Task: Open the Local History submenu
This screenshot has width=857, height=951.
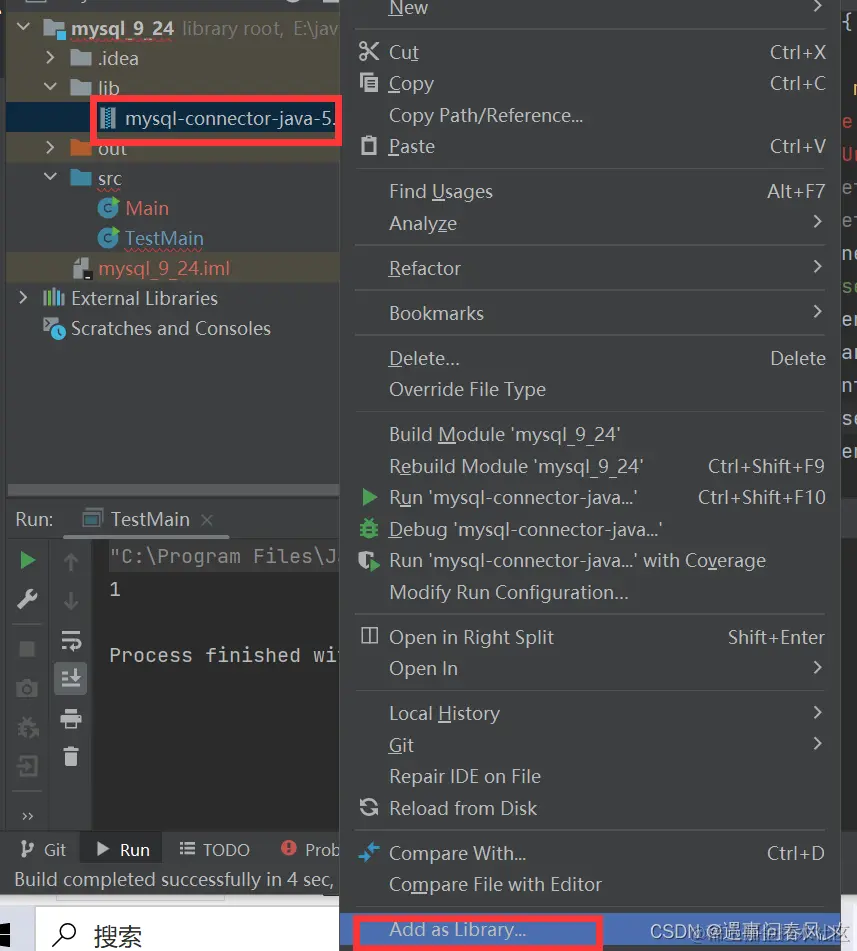Action: click(x=590, y=713)
